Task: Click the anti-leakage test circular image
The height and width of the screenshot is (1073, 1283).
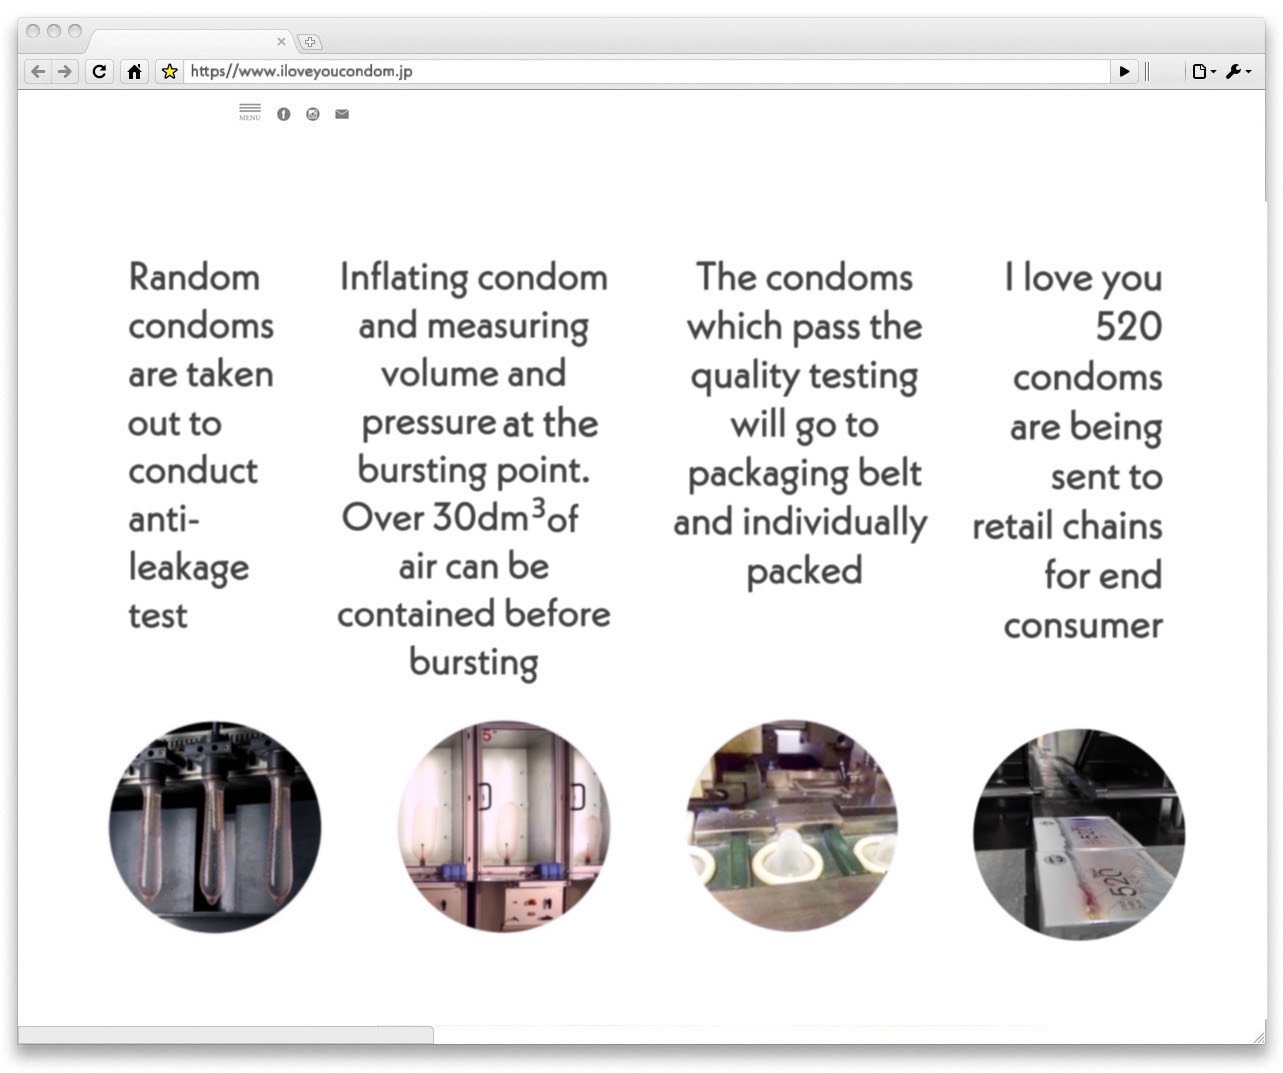Action: pos(215,826)
